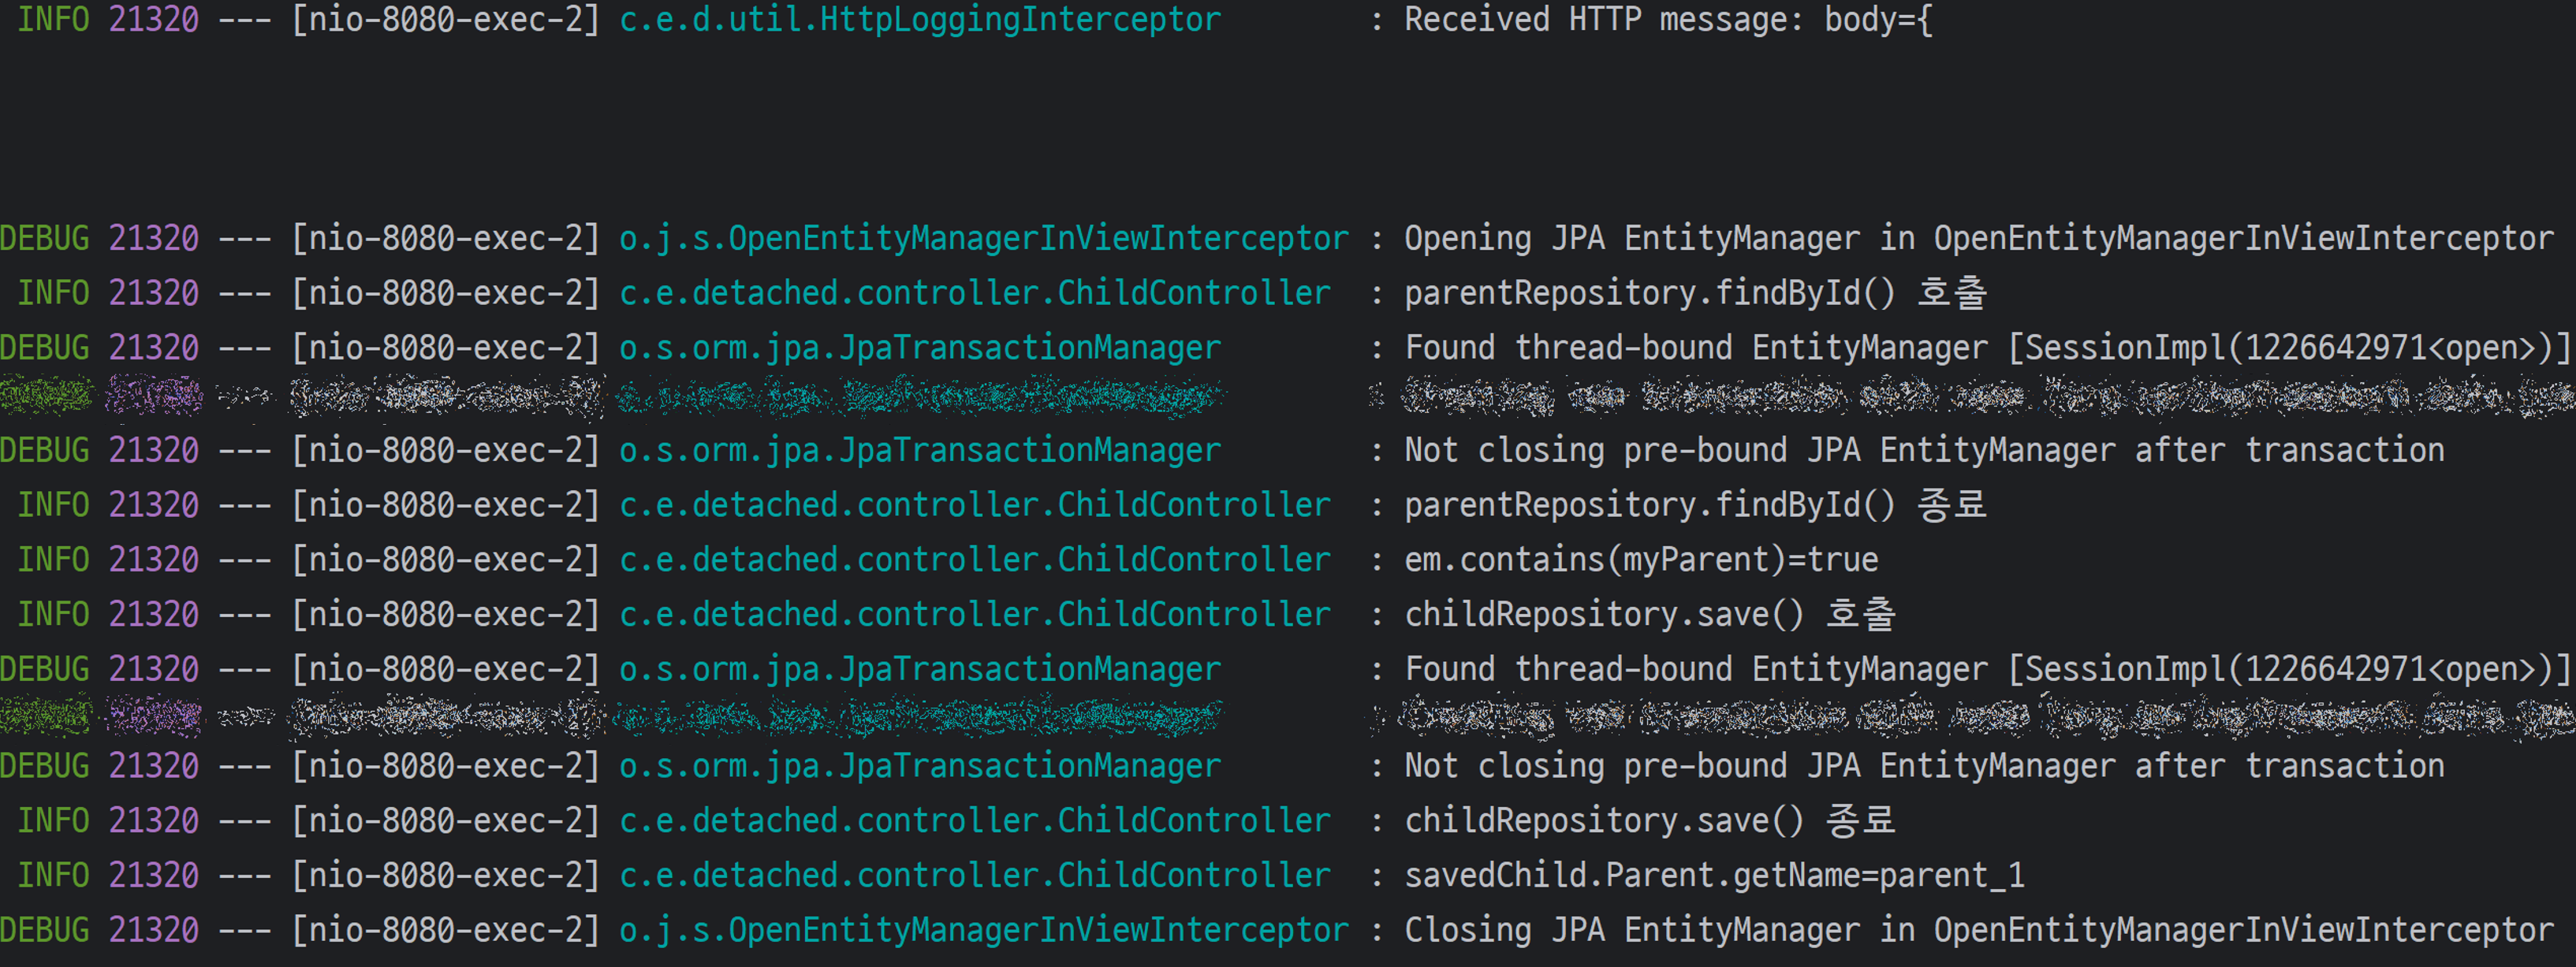Open ChildController link on "childRepository.save() 호출" line
Screen dimensions: 2576x967
pos(975,614)
